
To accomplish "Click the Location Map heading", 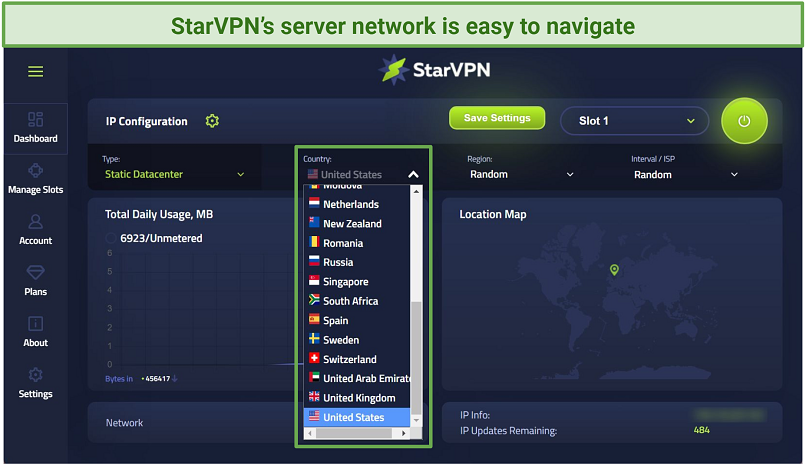I will coord(492,214).
